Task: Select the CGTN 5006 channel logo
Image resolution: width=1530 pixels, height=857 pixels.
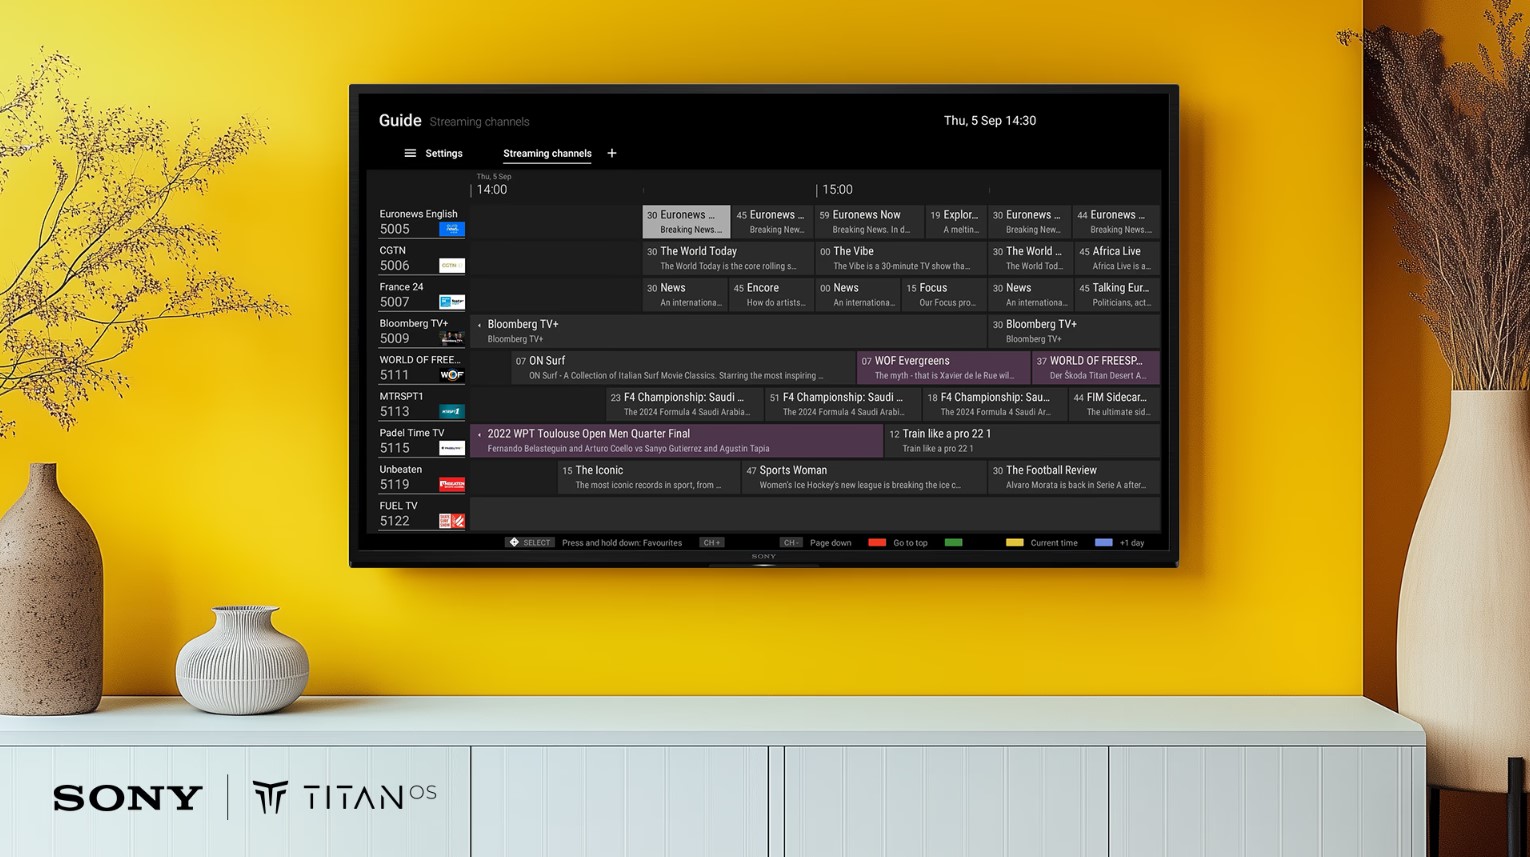Action: pyautogui.click(x=452, y=266)
